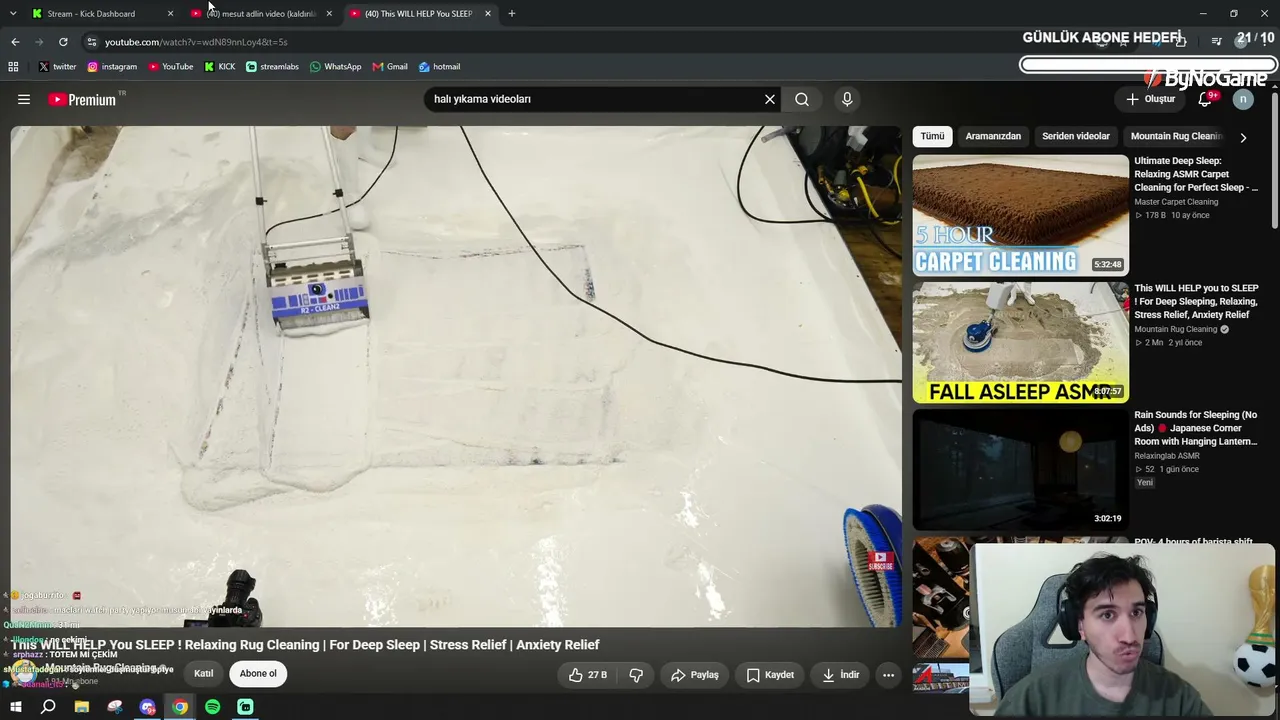
Task: Save video to playlist with Kaydet
Action: [x=770, y=675]
